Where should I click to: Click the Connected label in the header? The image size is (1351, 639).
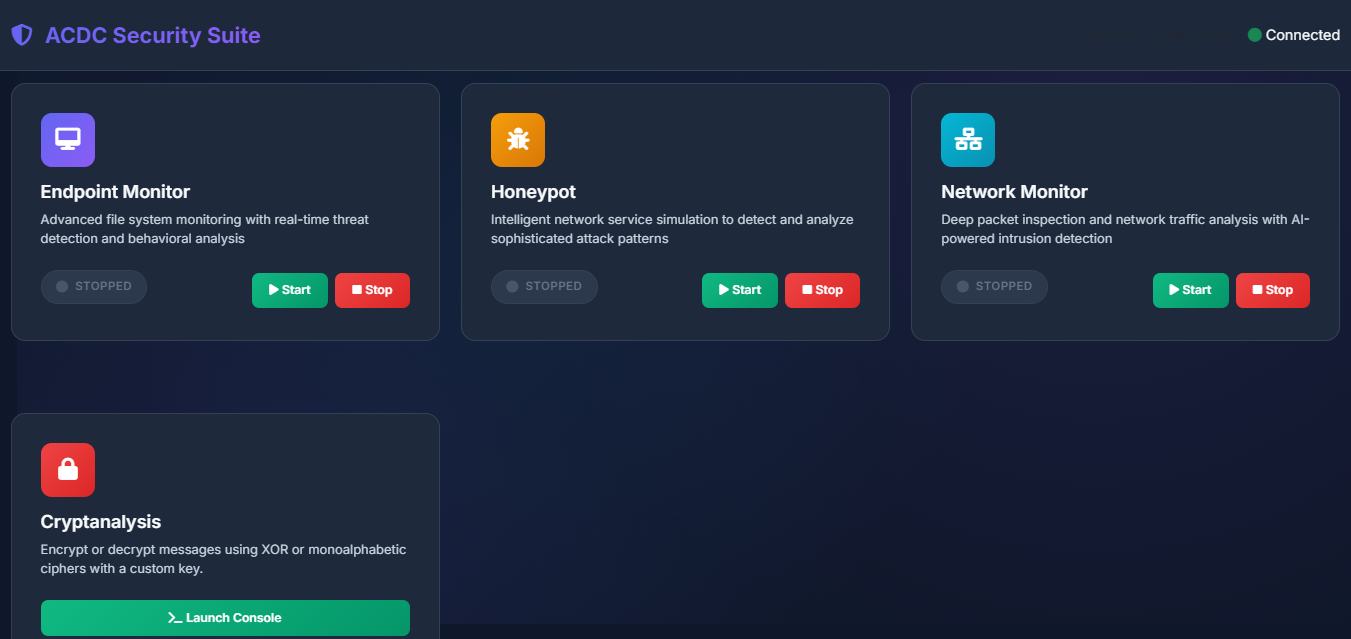1304,34
